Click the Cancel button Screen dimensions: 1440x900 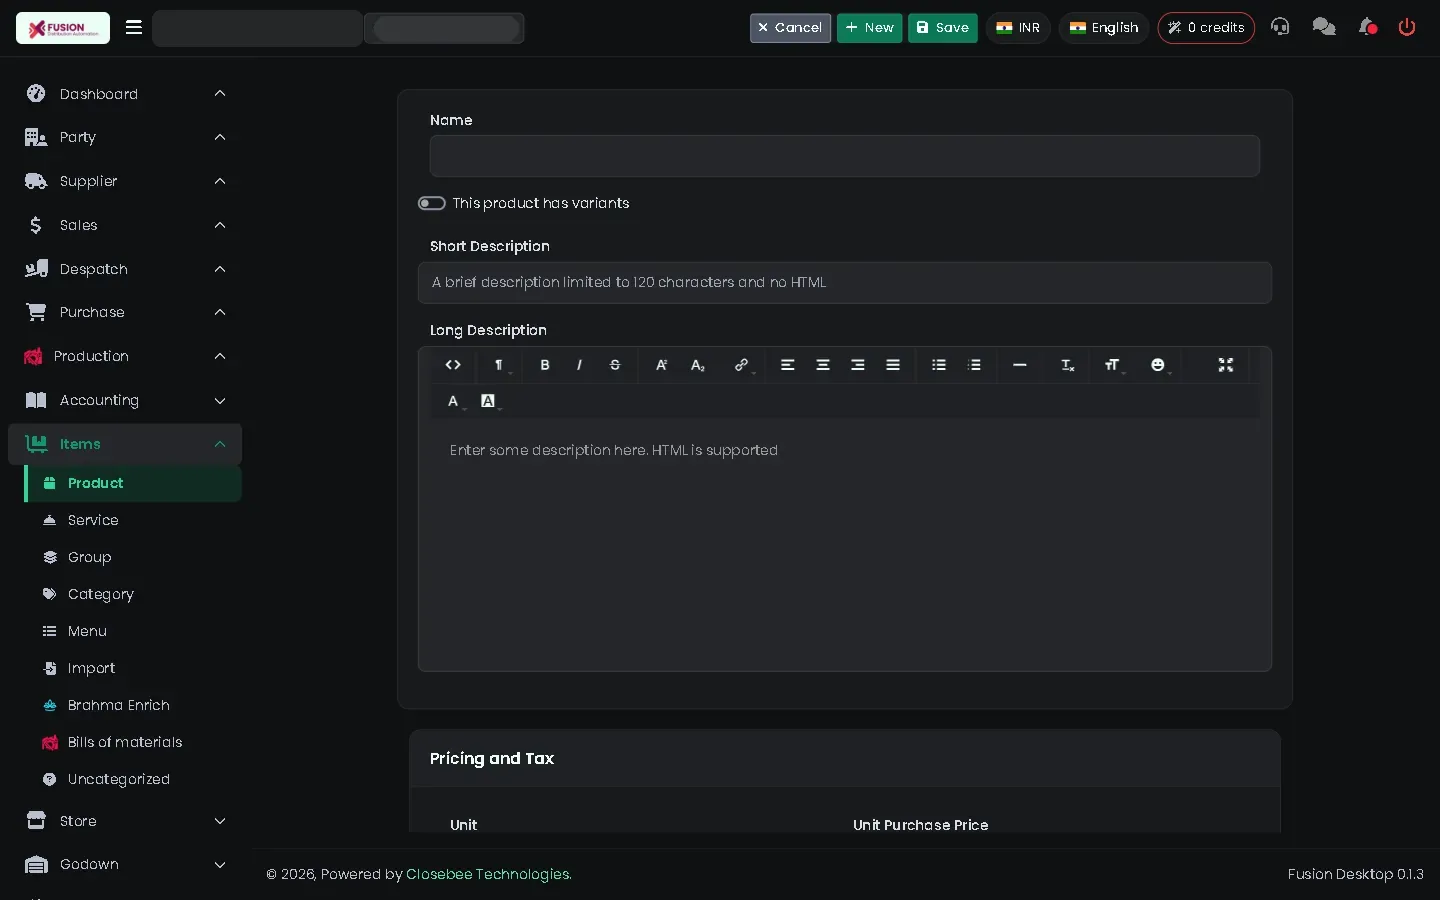(x=790, y=28)
